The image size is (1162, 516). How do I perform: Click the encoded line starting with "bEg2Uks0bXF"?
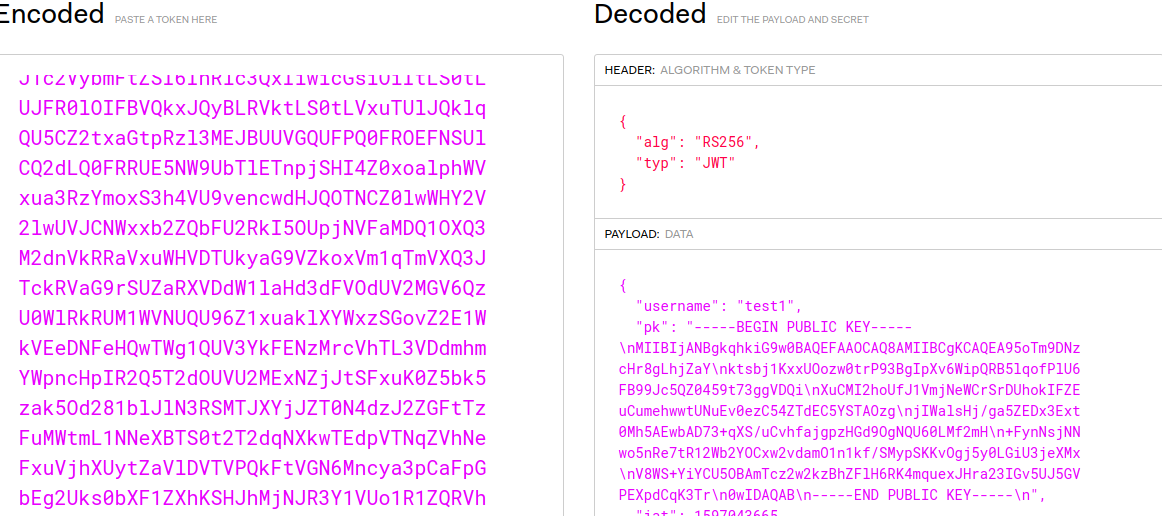(252, 497)
